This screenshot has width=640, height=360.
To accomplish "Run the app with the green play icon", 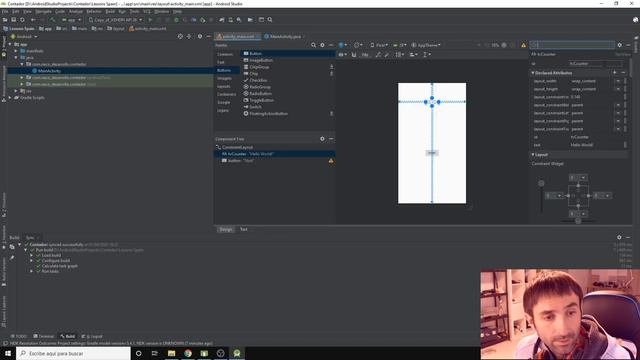I will coord(150,20).
